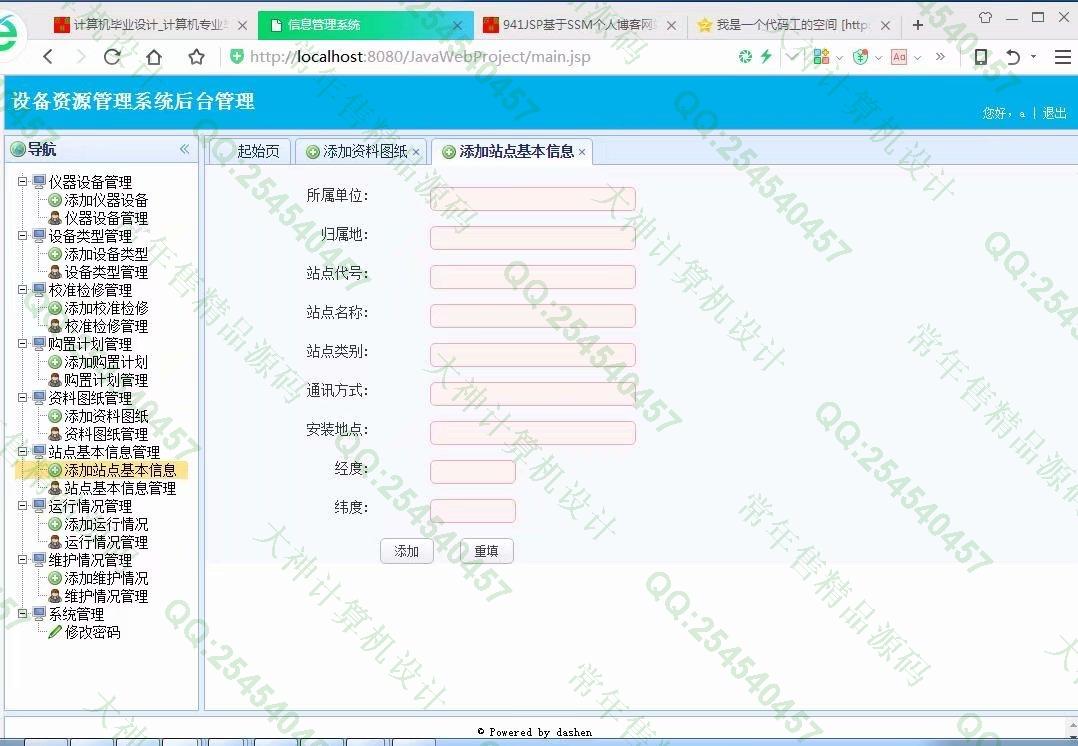Collapse the 资料图纸管理 tree node
The image size is (1078, 746).
22,397
